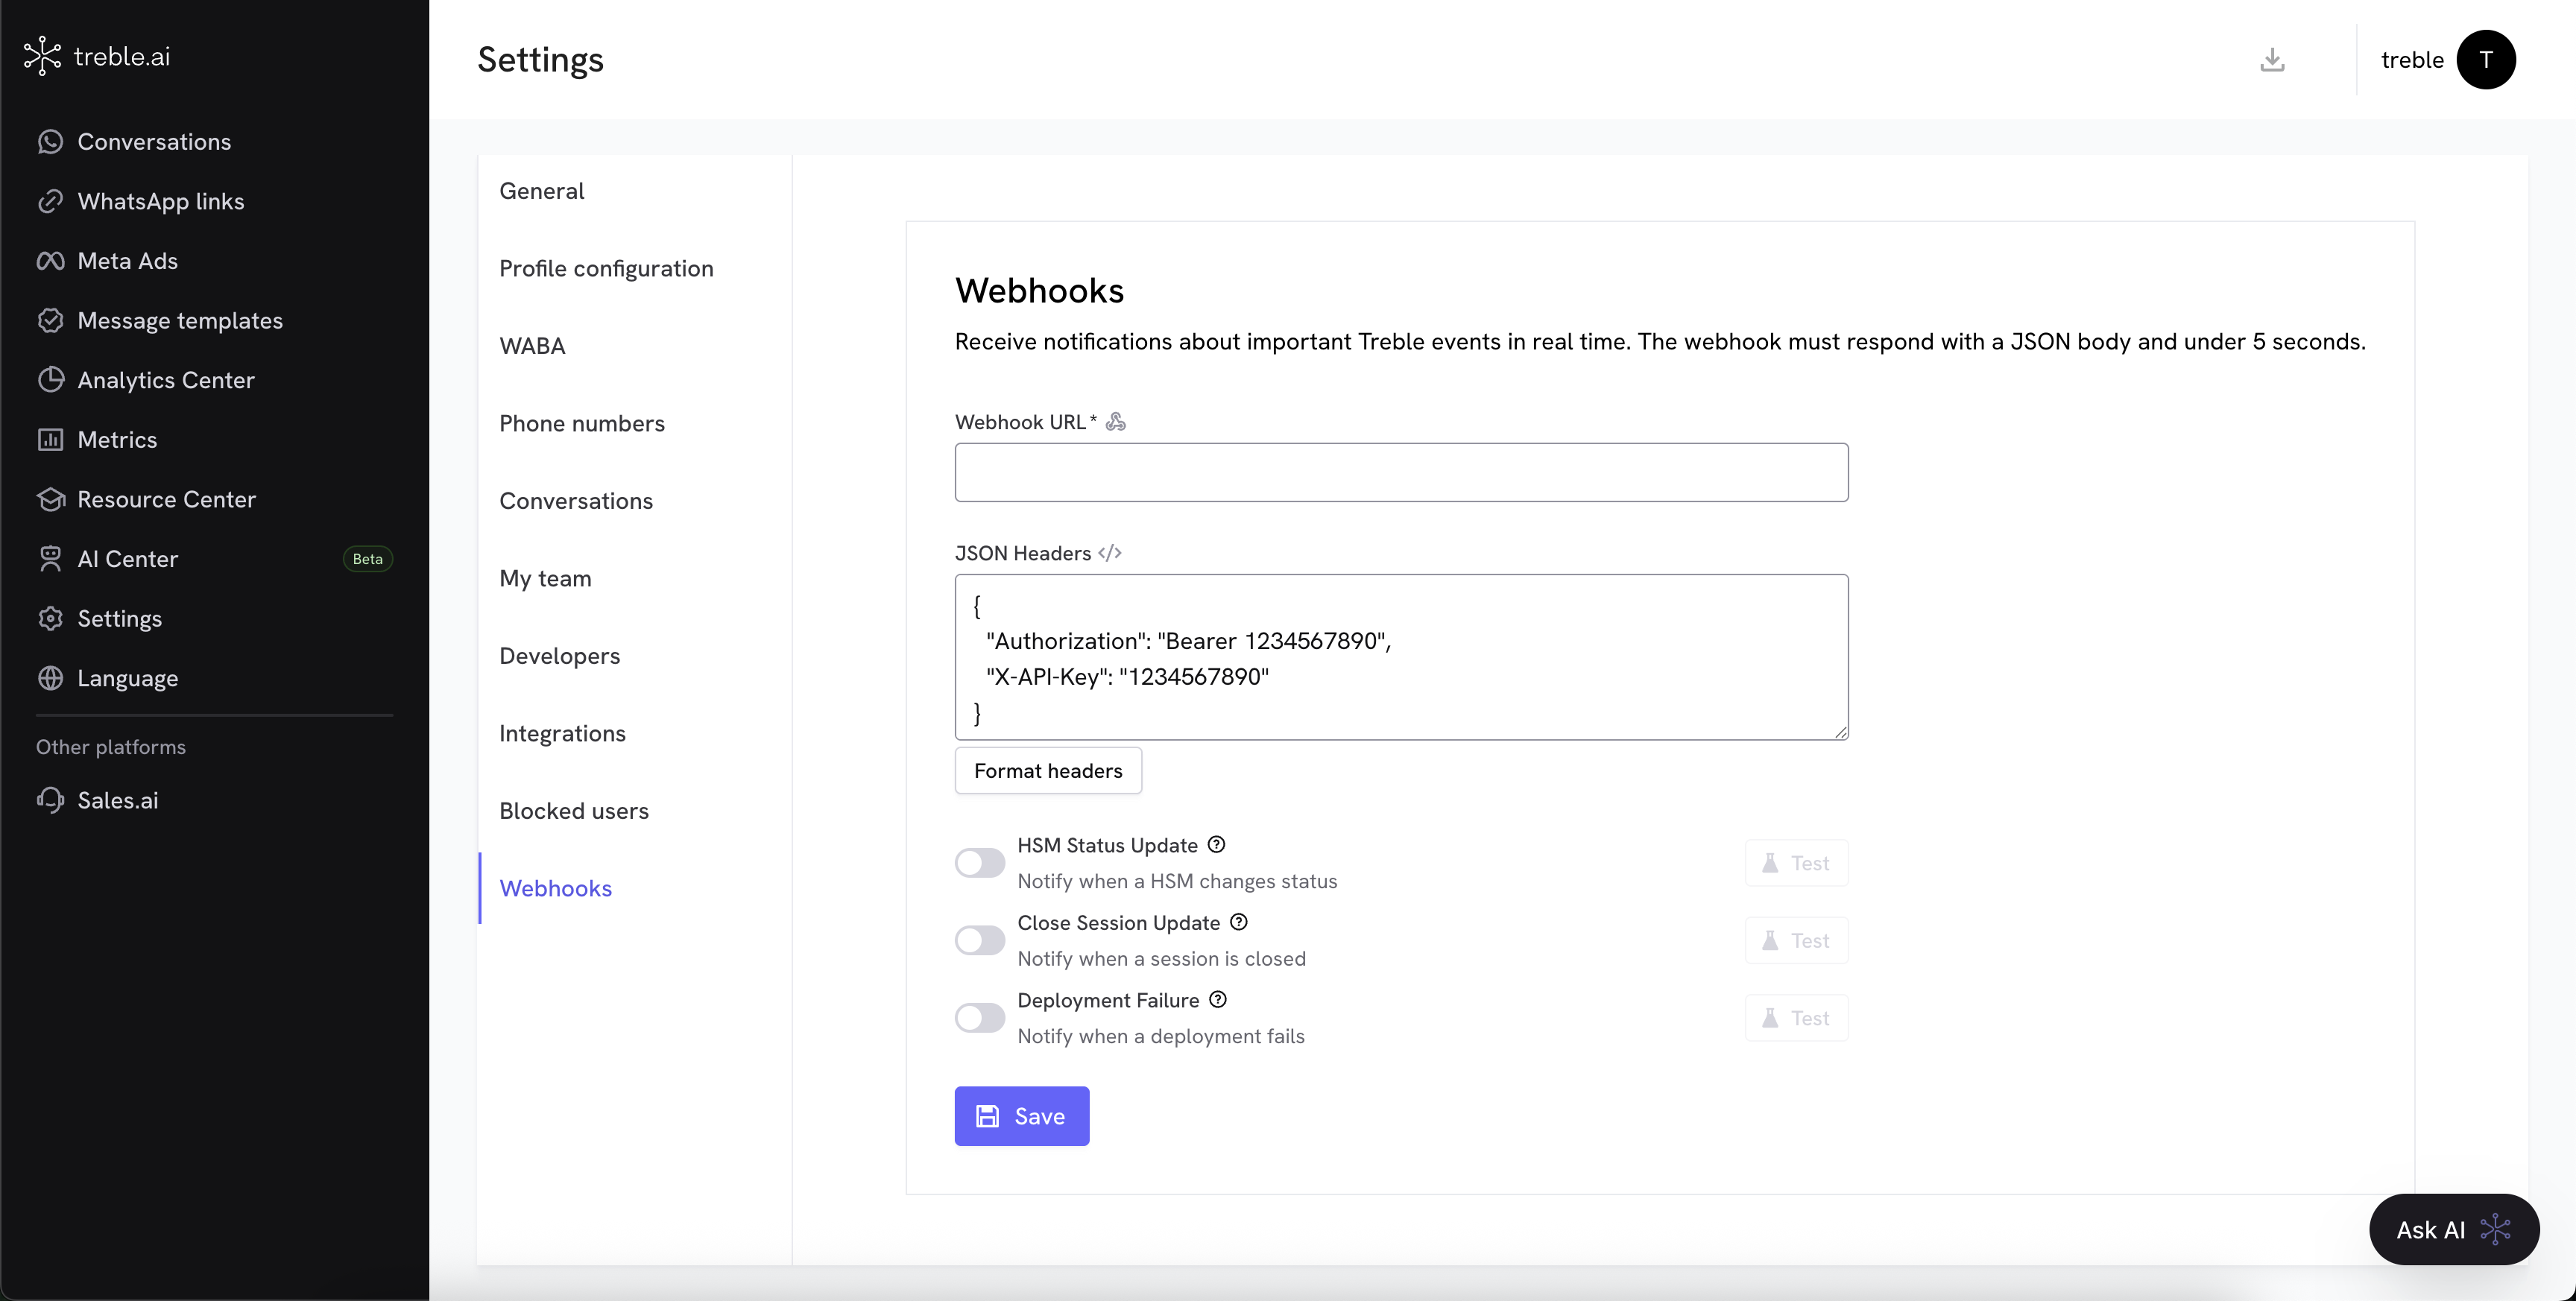Screen dimensions: 2576x1301
Task: Toggle Deployment Failure notifications
Action: (979, 1018)
